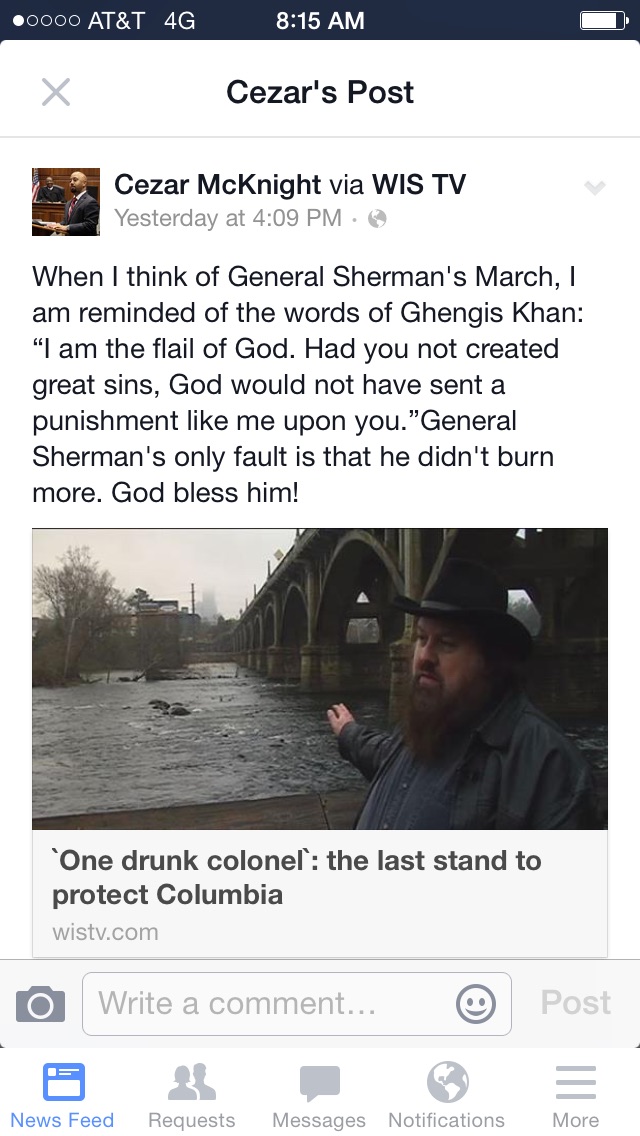This screenshot has height=1136, width=640.
Task: Close Cezar's Post with the X icon
Action: coord(56,92)
